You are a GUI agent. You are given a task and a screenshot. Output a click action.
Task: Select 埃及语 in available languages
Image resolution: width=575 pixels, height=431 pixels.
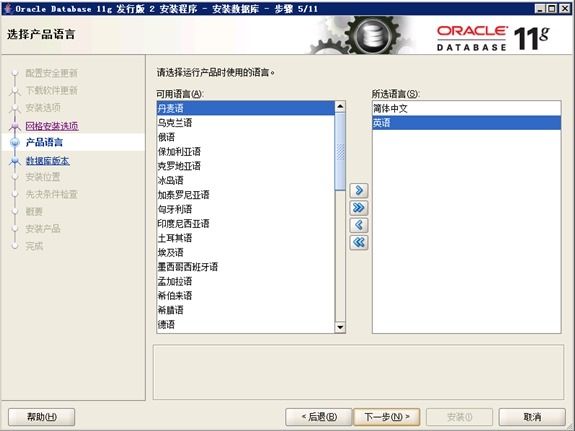click(246, 252)
